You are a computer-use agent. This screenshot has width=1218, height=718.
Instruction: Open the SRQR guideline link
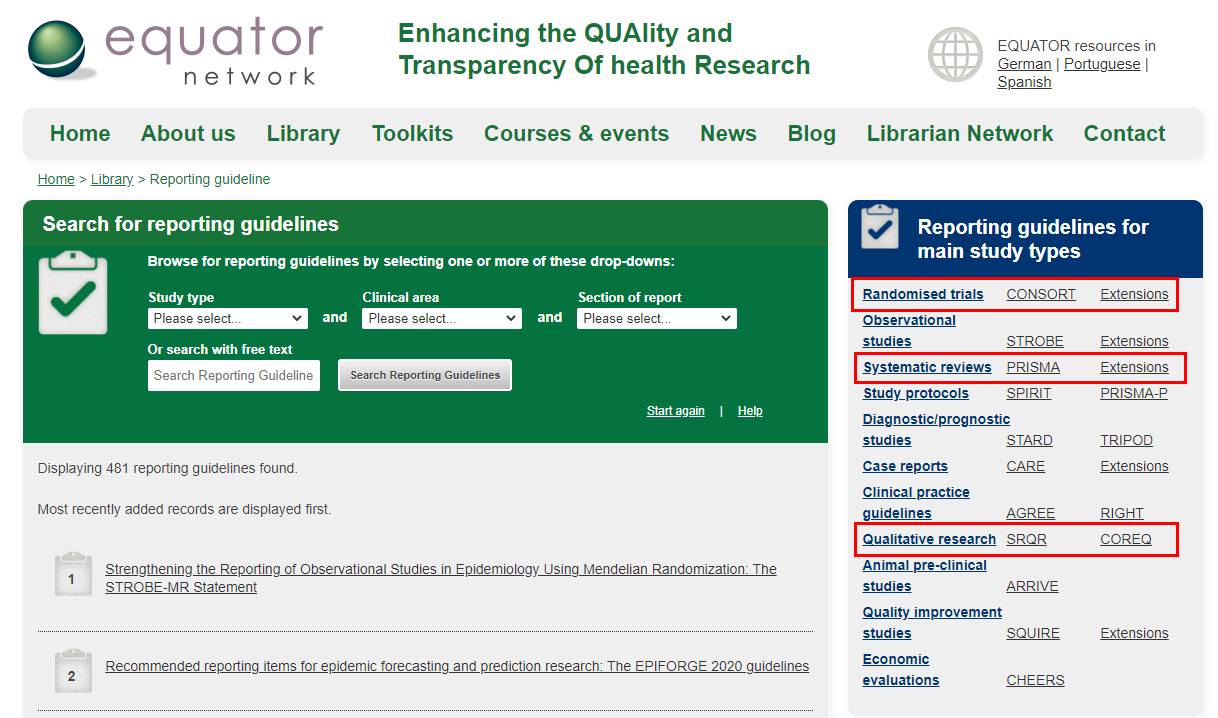click(1027, 539)
